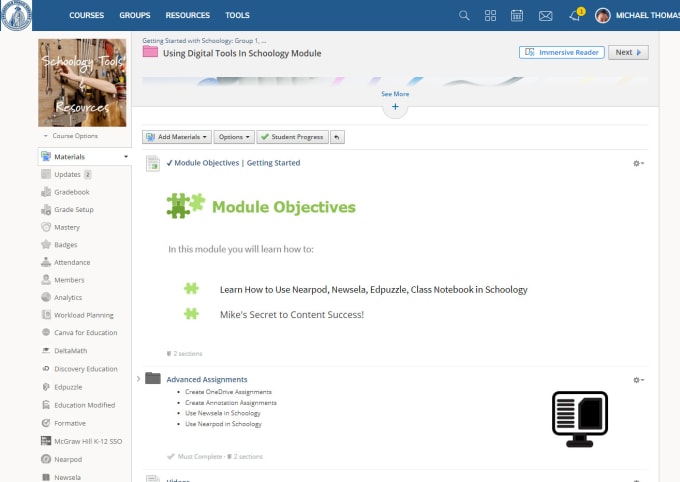Open the Options dropdown button
Image resolution: width=680 pixels, height=482 pixels.
click(234, 137)
